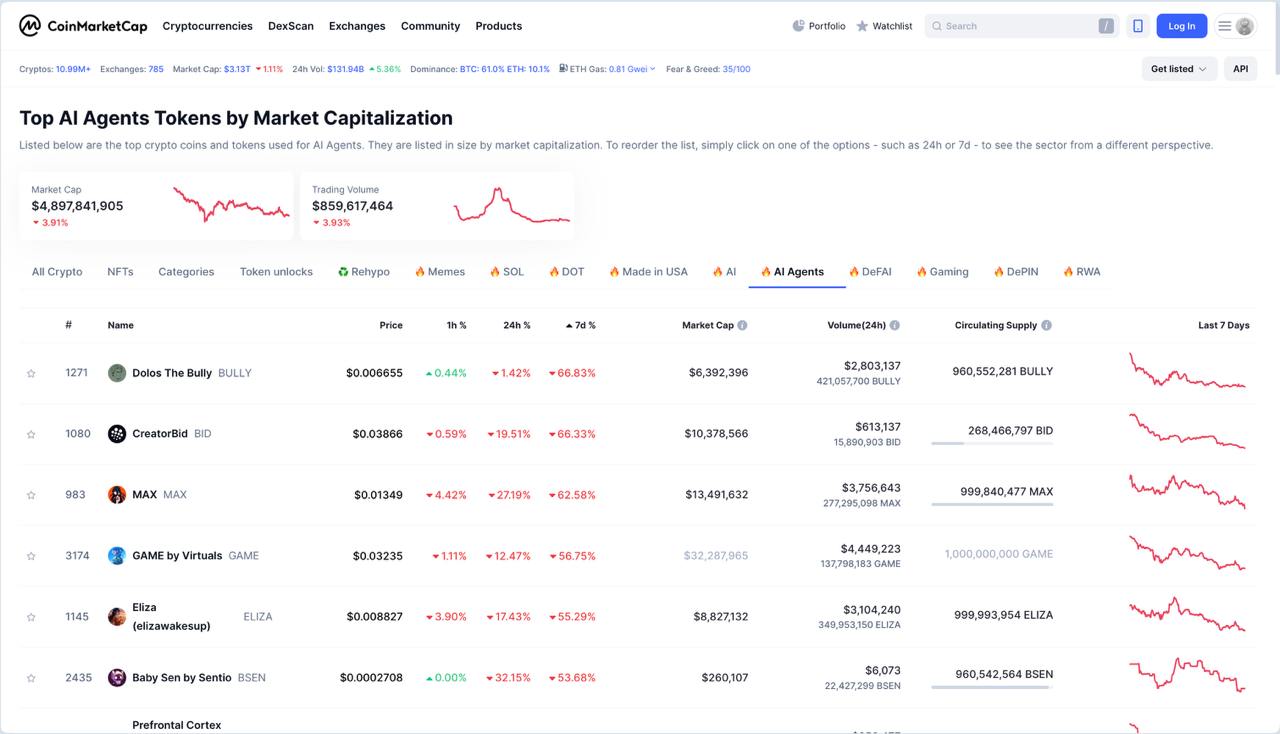
Task: Click the search magnifier icon
Action: (937, 26)
